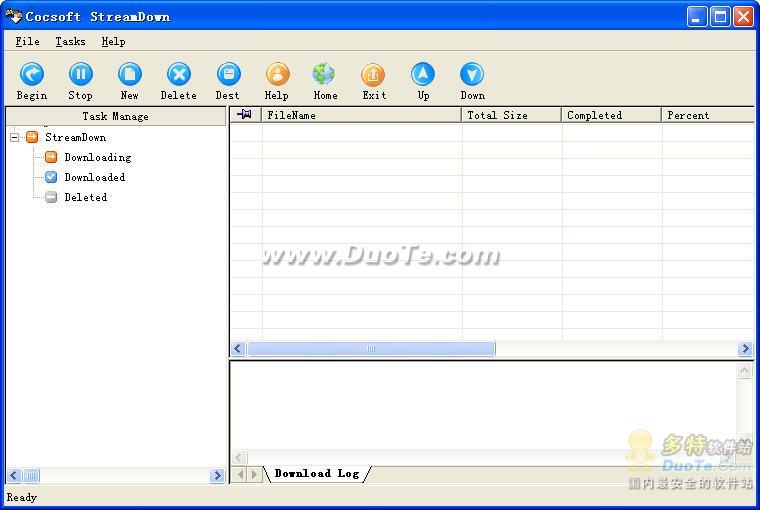Click the Deleted folder icon in tree

pos(51,197)
